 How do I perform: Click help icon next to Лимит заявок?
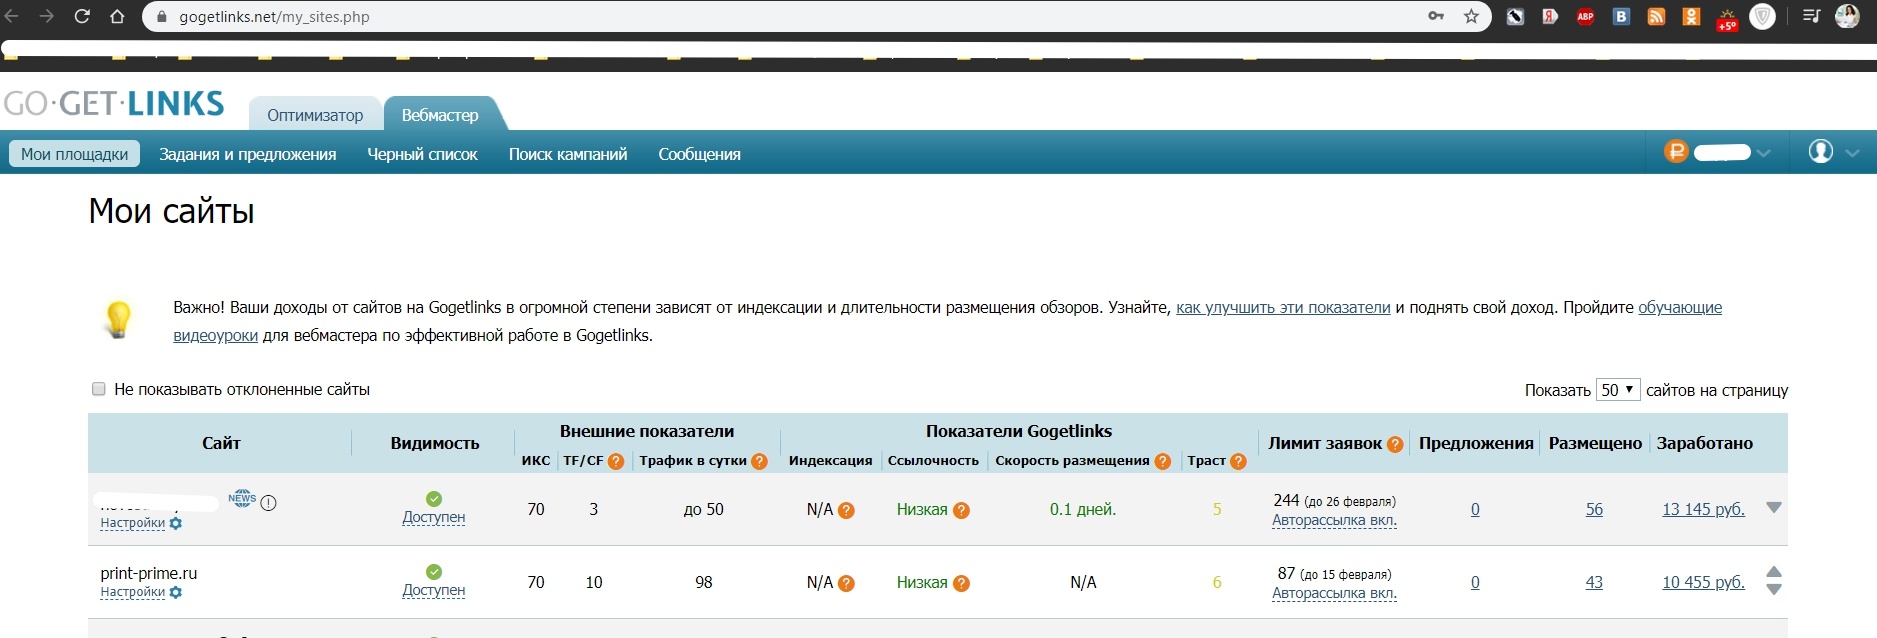1395,444
